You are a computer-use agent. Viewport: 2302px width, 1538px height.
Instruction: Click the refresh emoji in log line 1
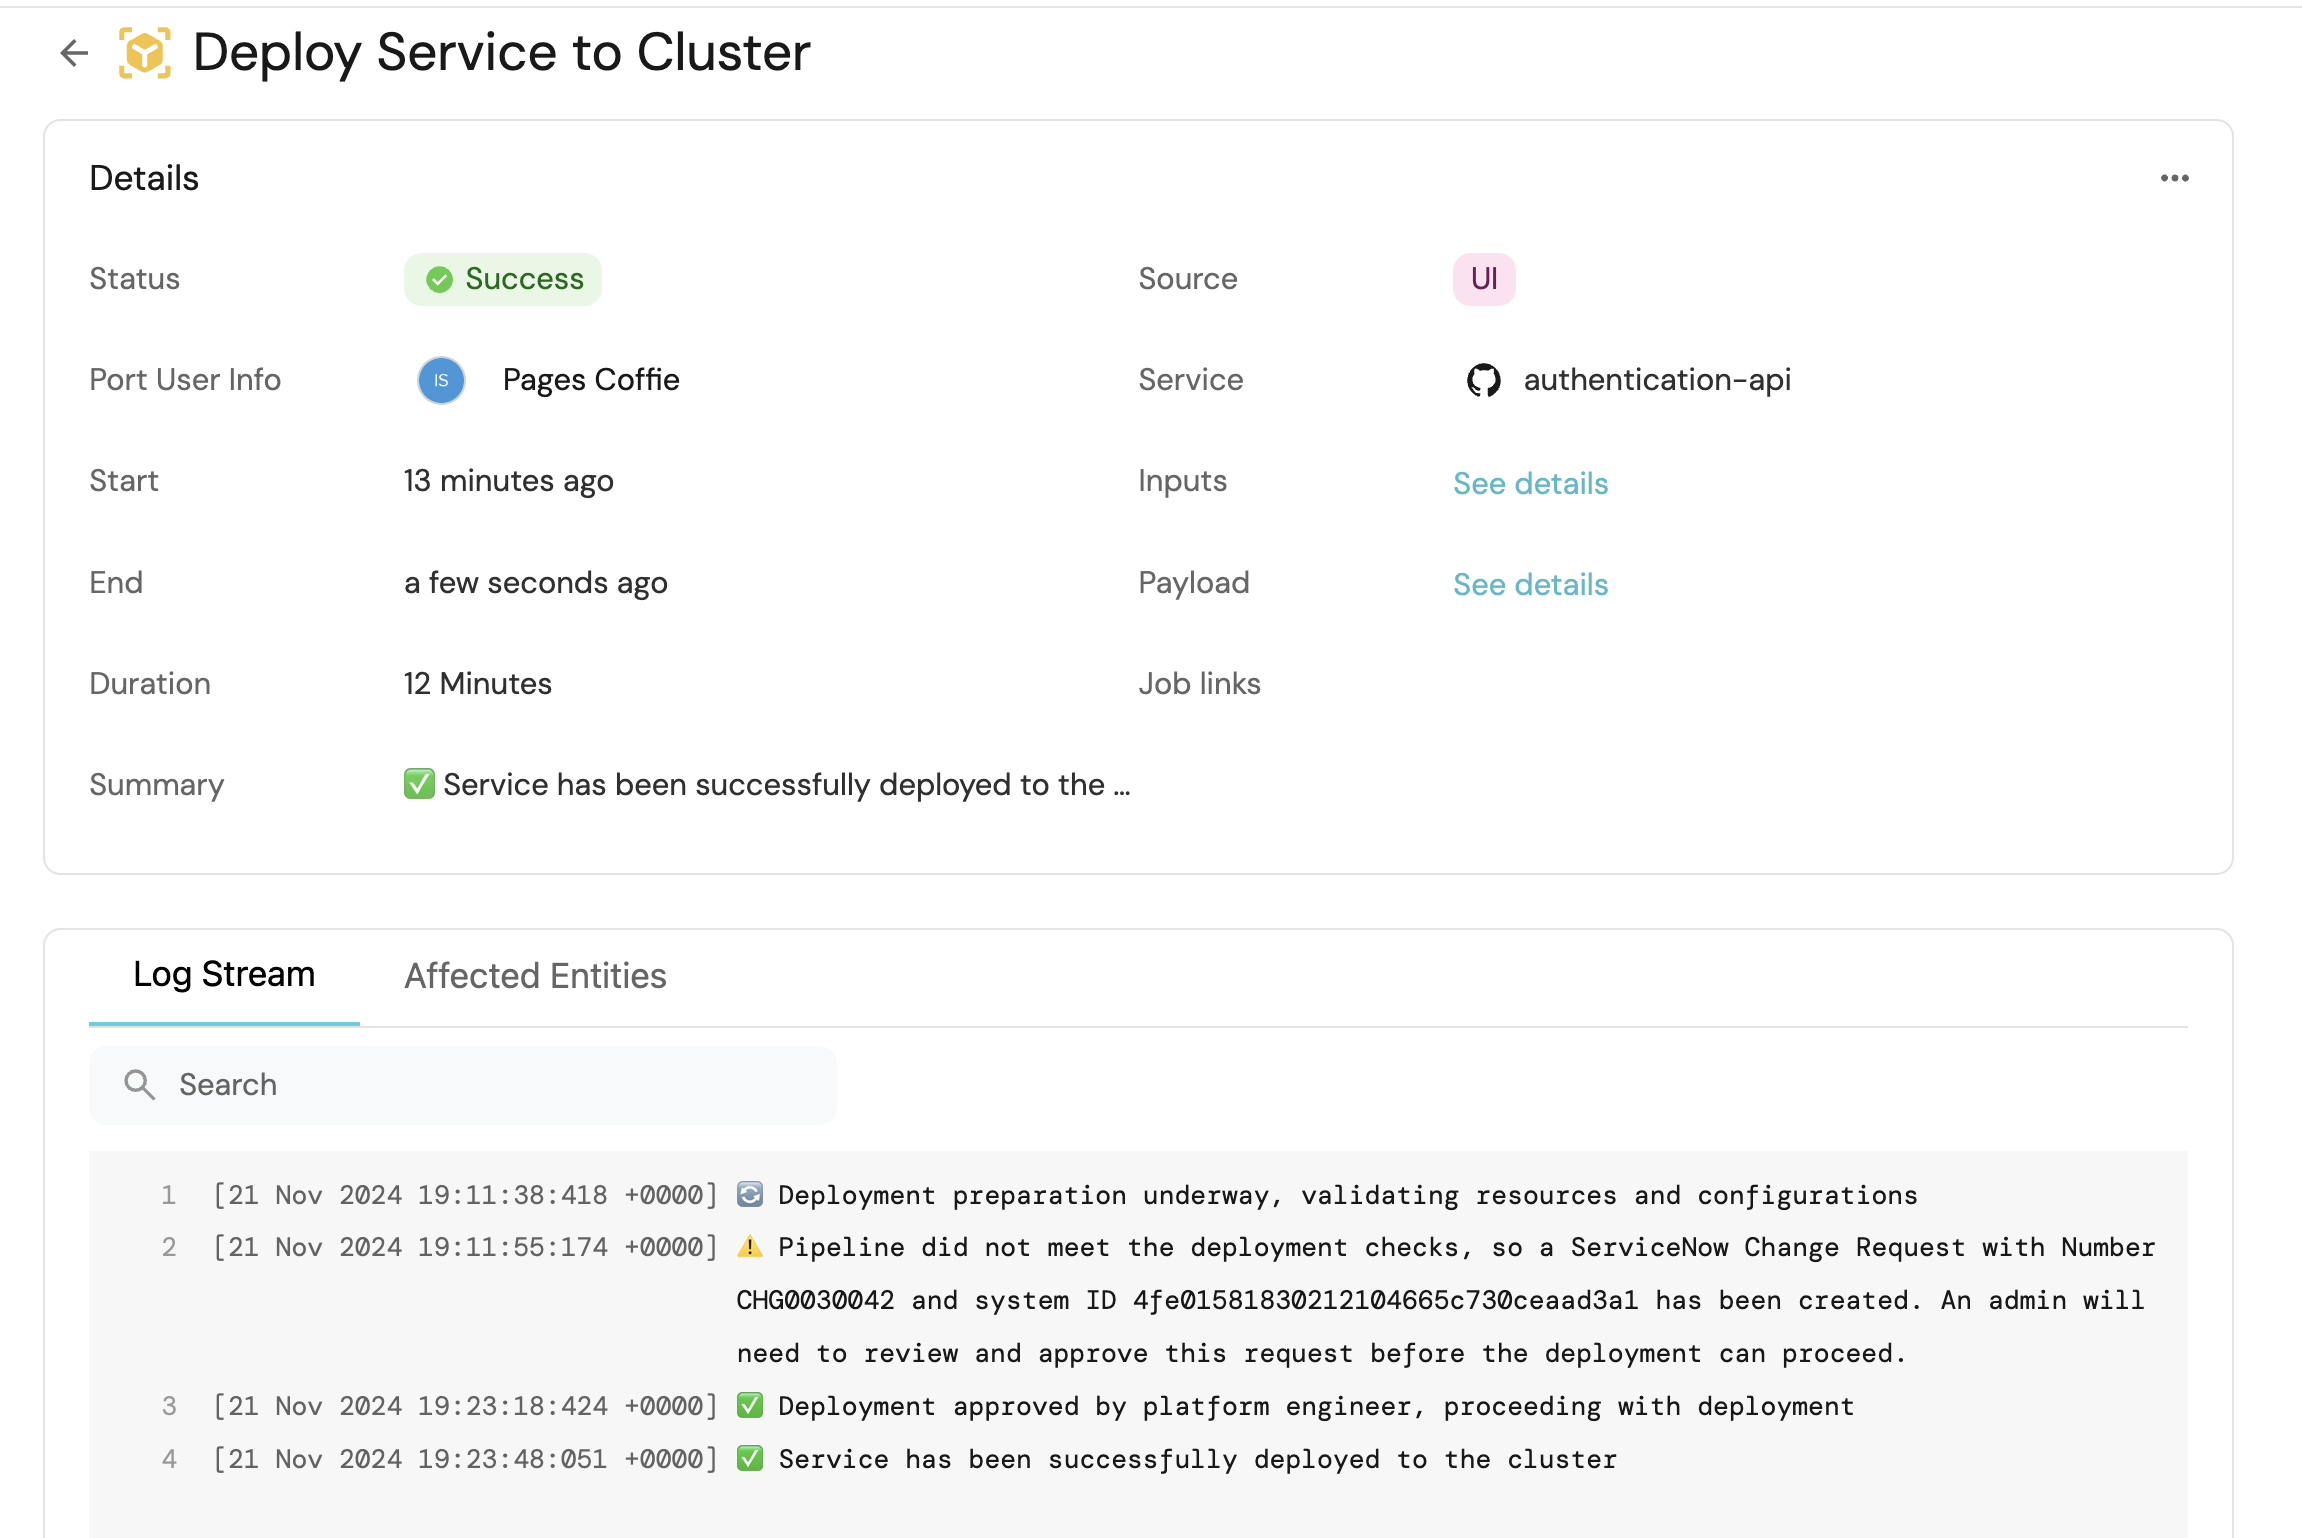pyautogui.click(x=750, y=1194)
